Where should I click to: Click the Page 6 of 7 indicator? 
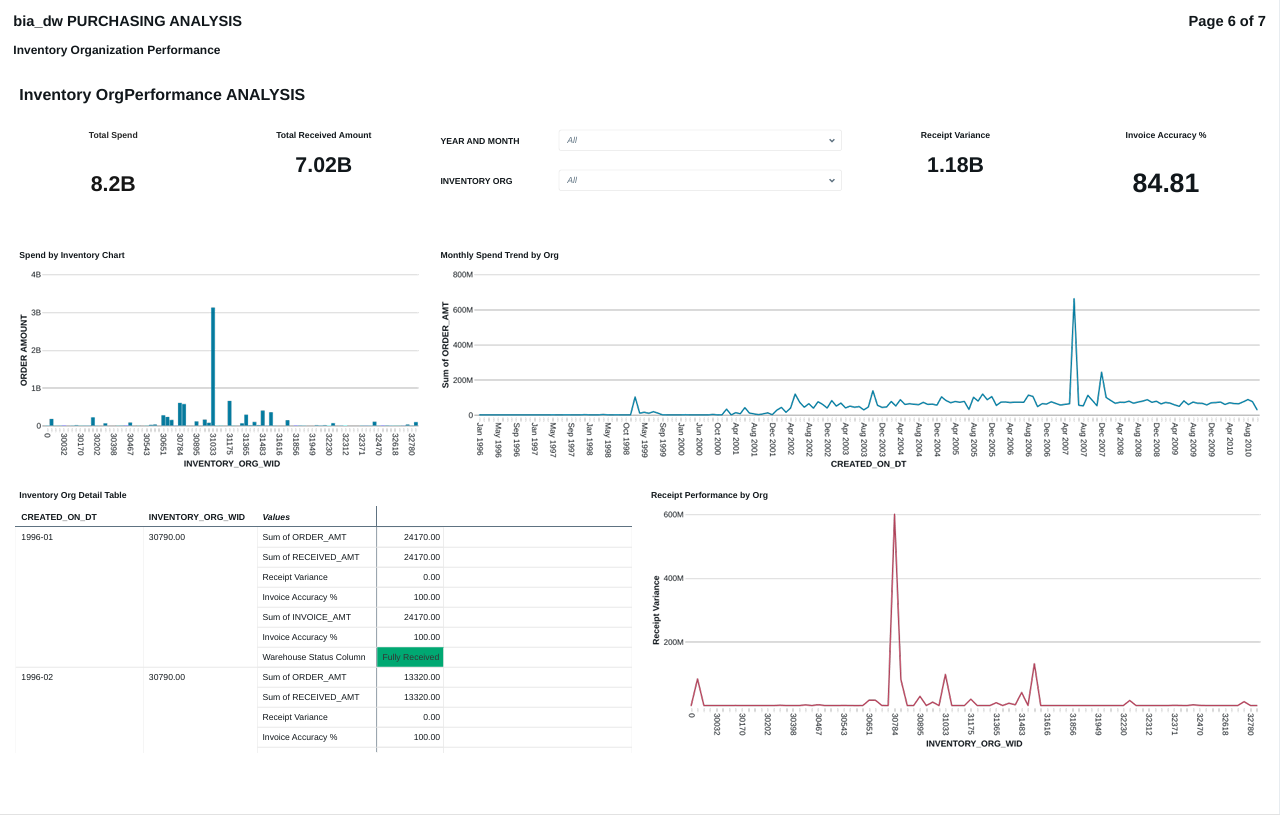click(x=1226, y=21)
